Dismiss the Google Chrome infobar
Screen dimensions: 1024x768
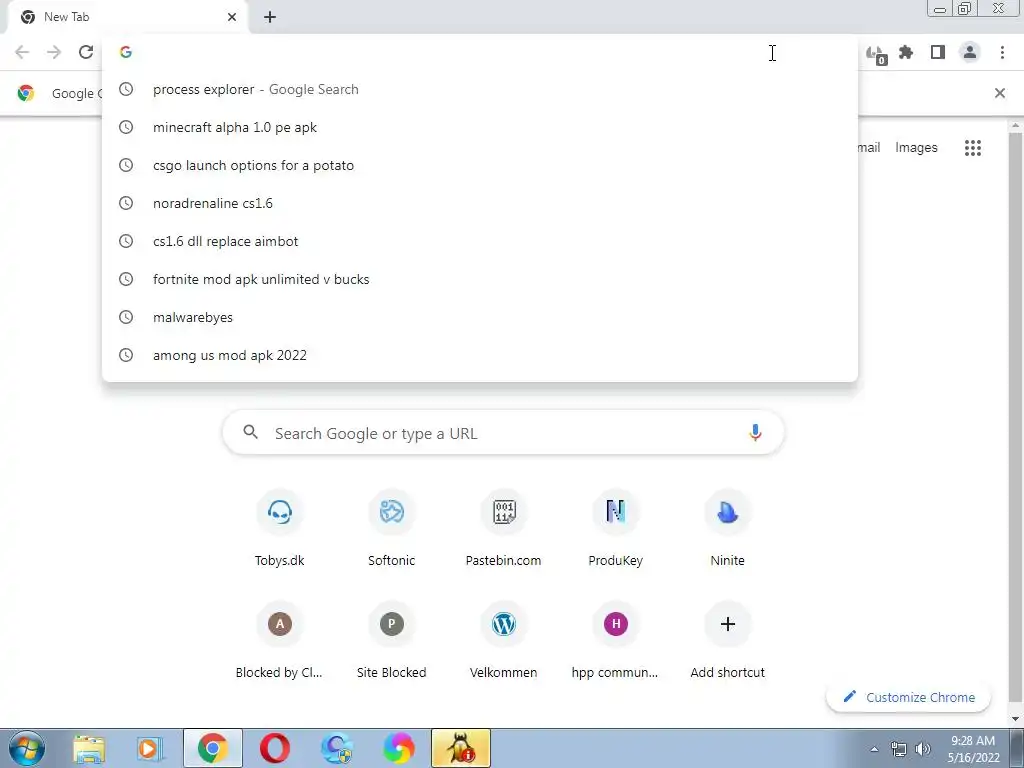click(999, 93)
